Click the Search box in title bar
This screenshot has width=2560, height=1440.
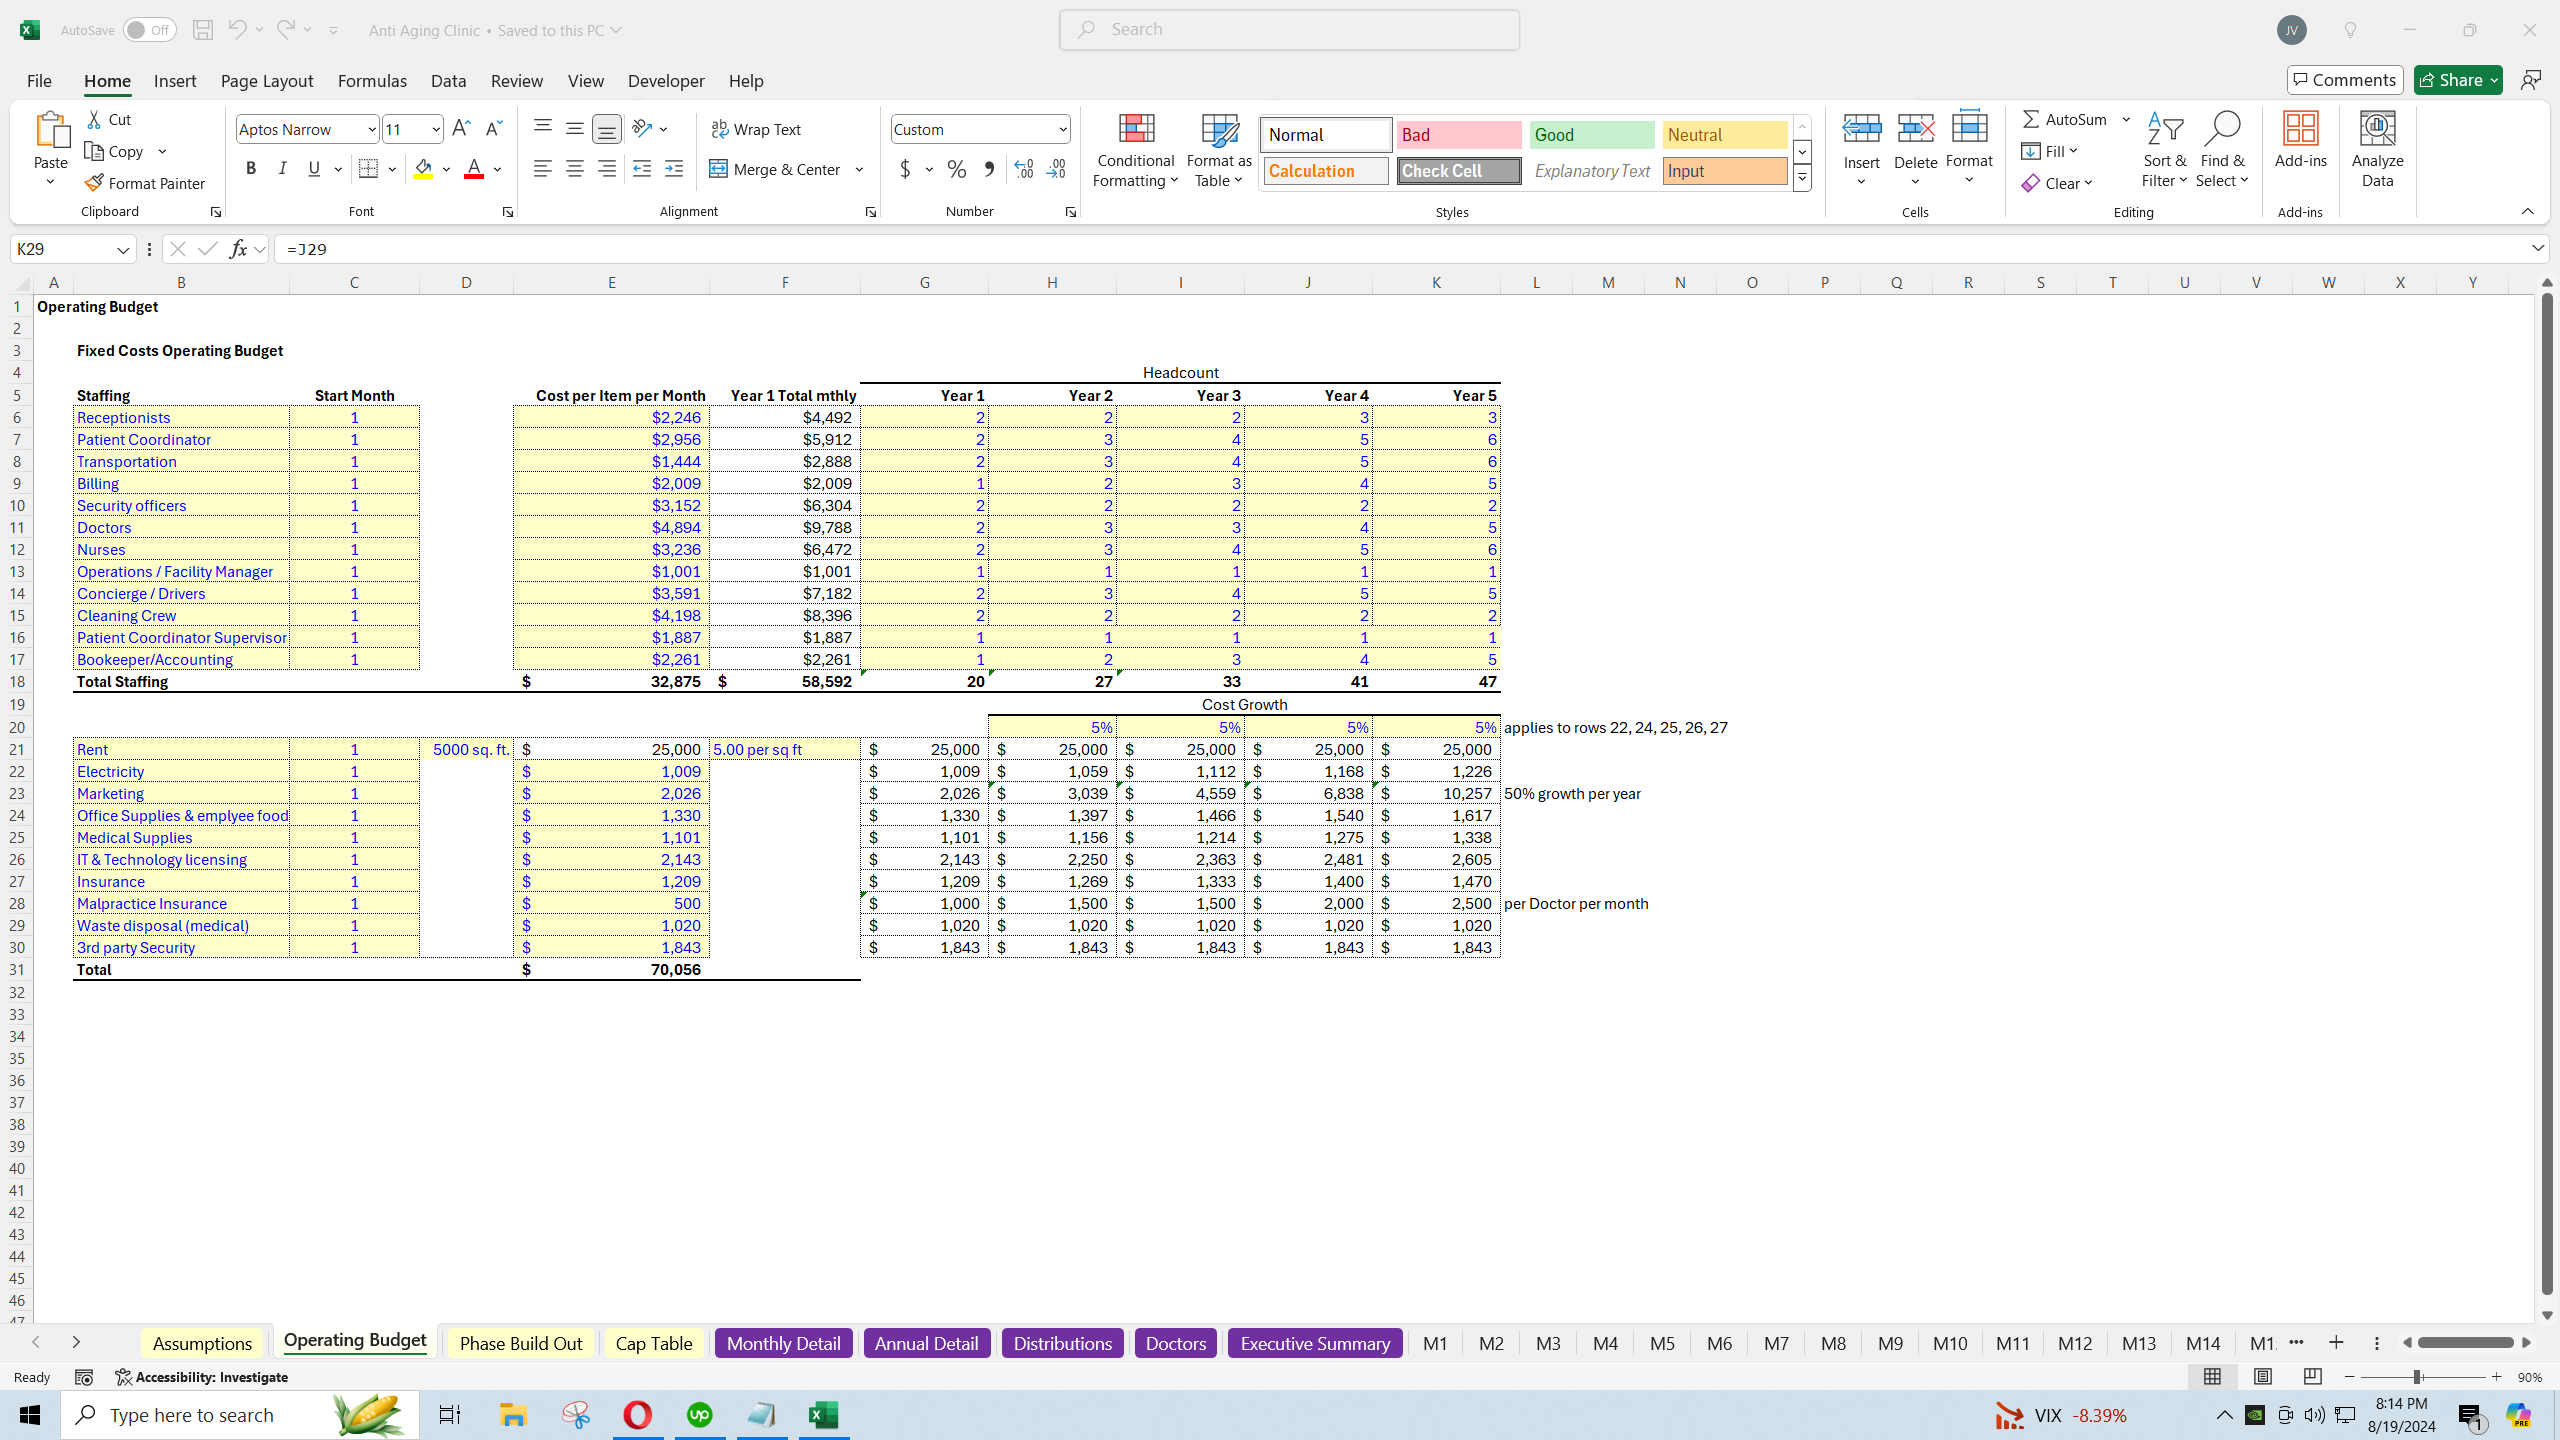pyautogui.click(x=1290, y=30)
